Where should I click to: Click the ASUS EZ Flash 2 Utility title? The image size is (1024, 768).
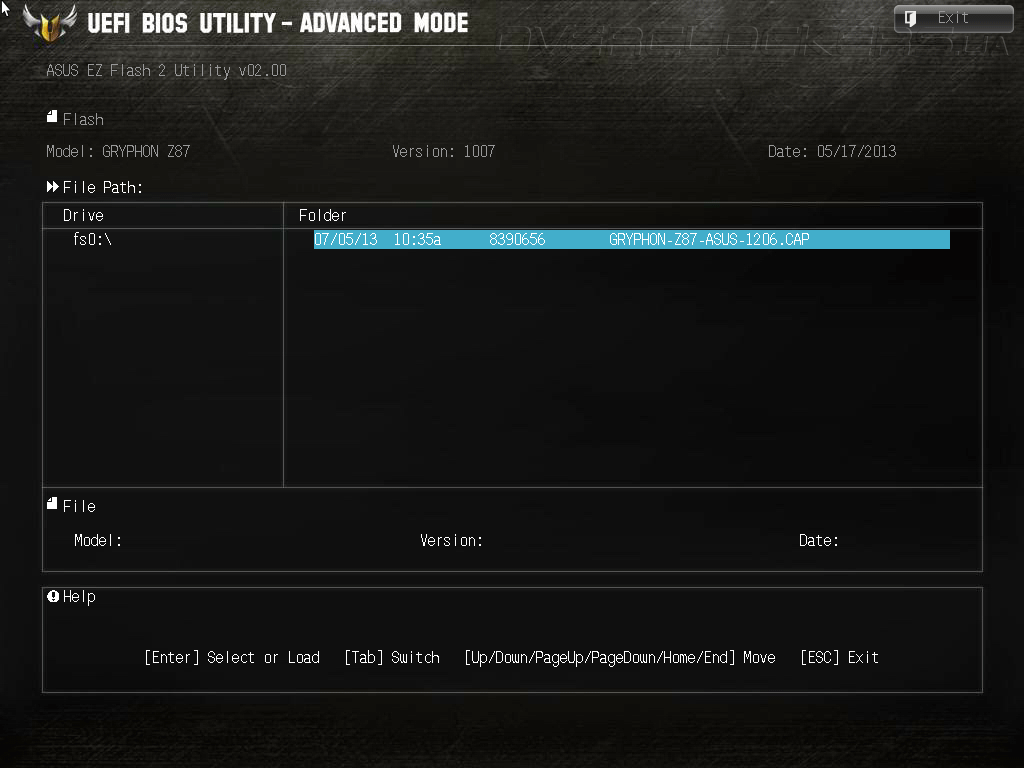(166, 71)
